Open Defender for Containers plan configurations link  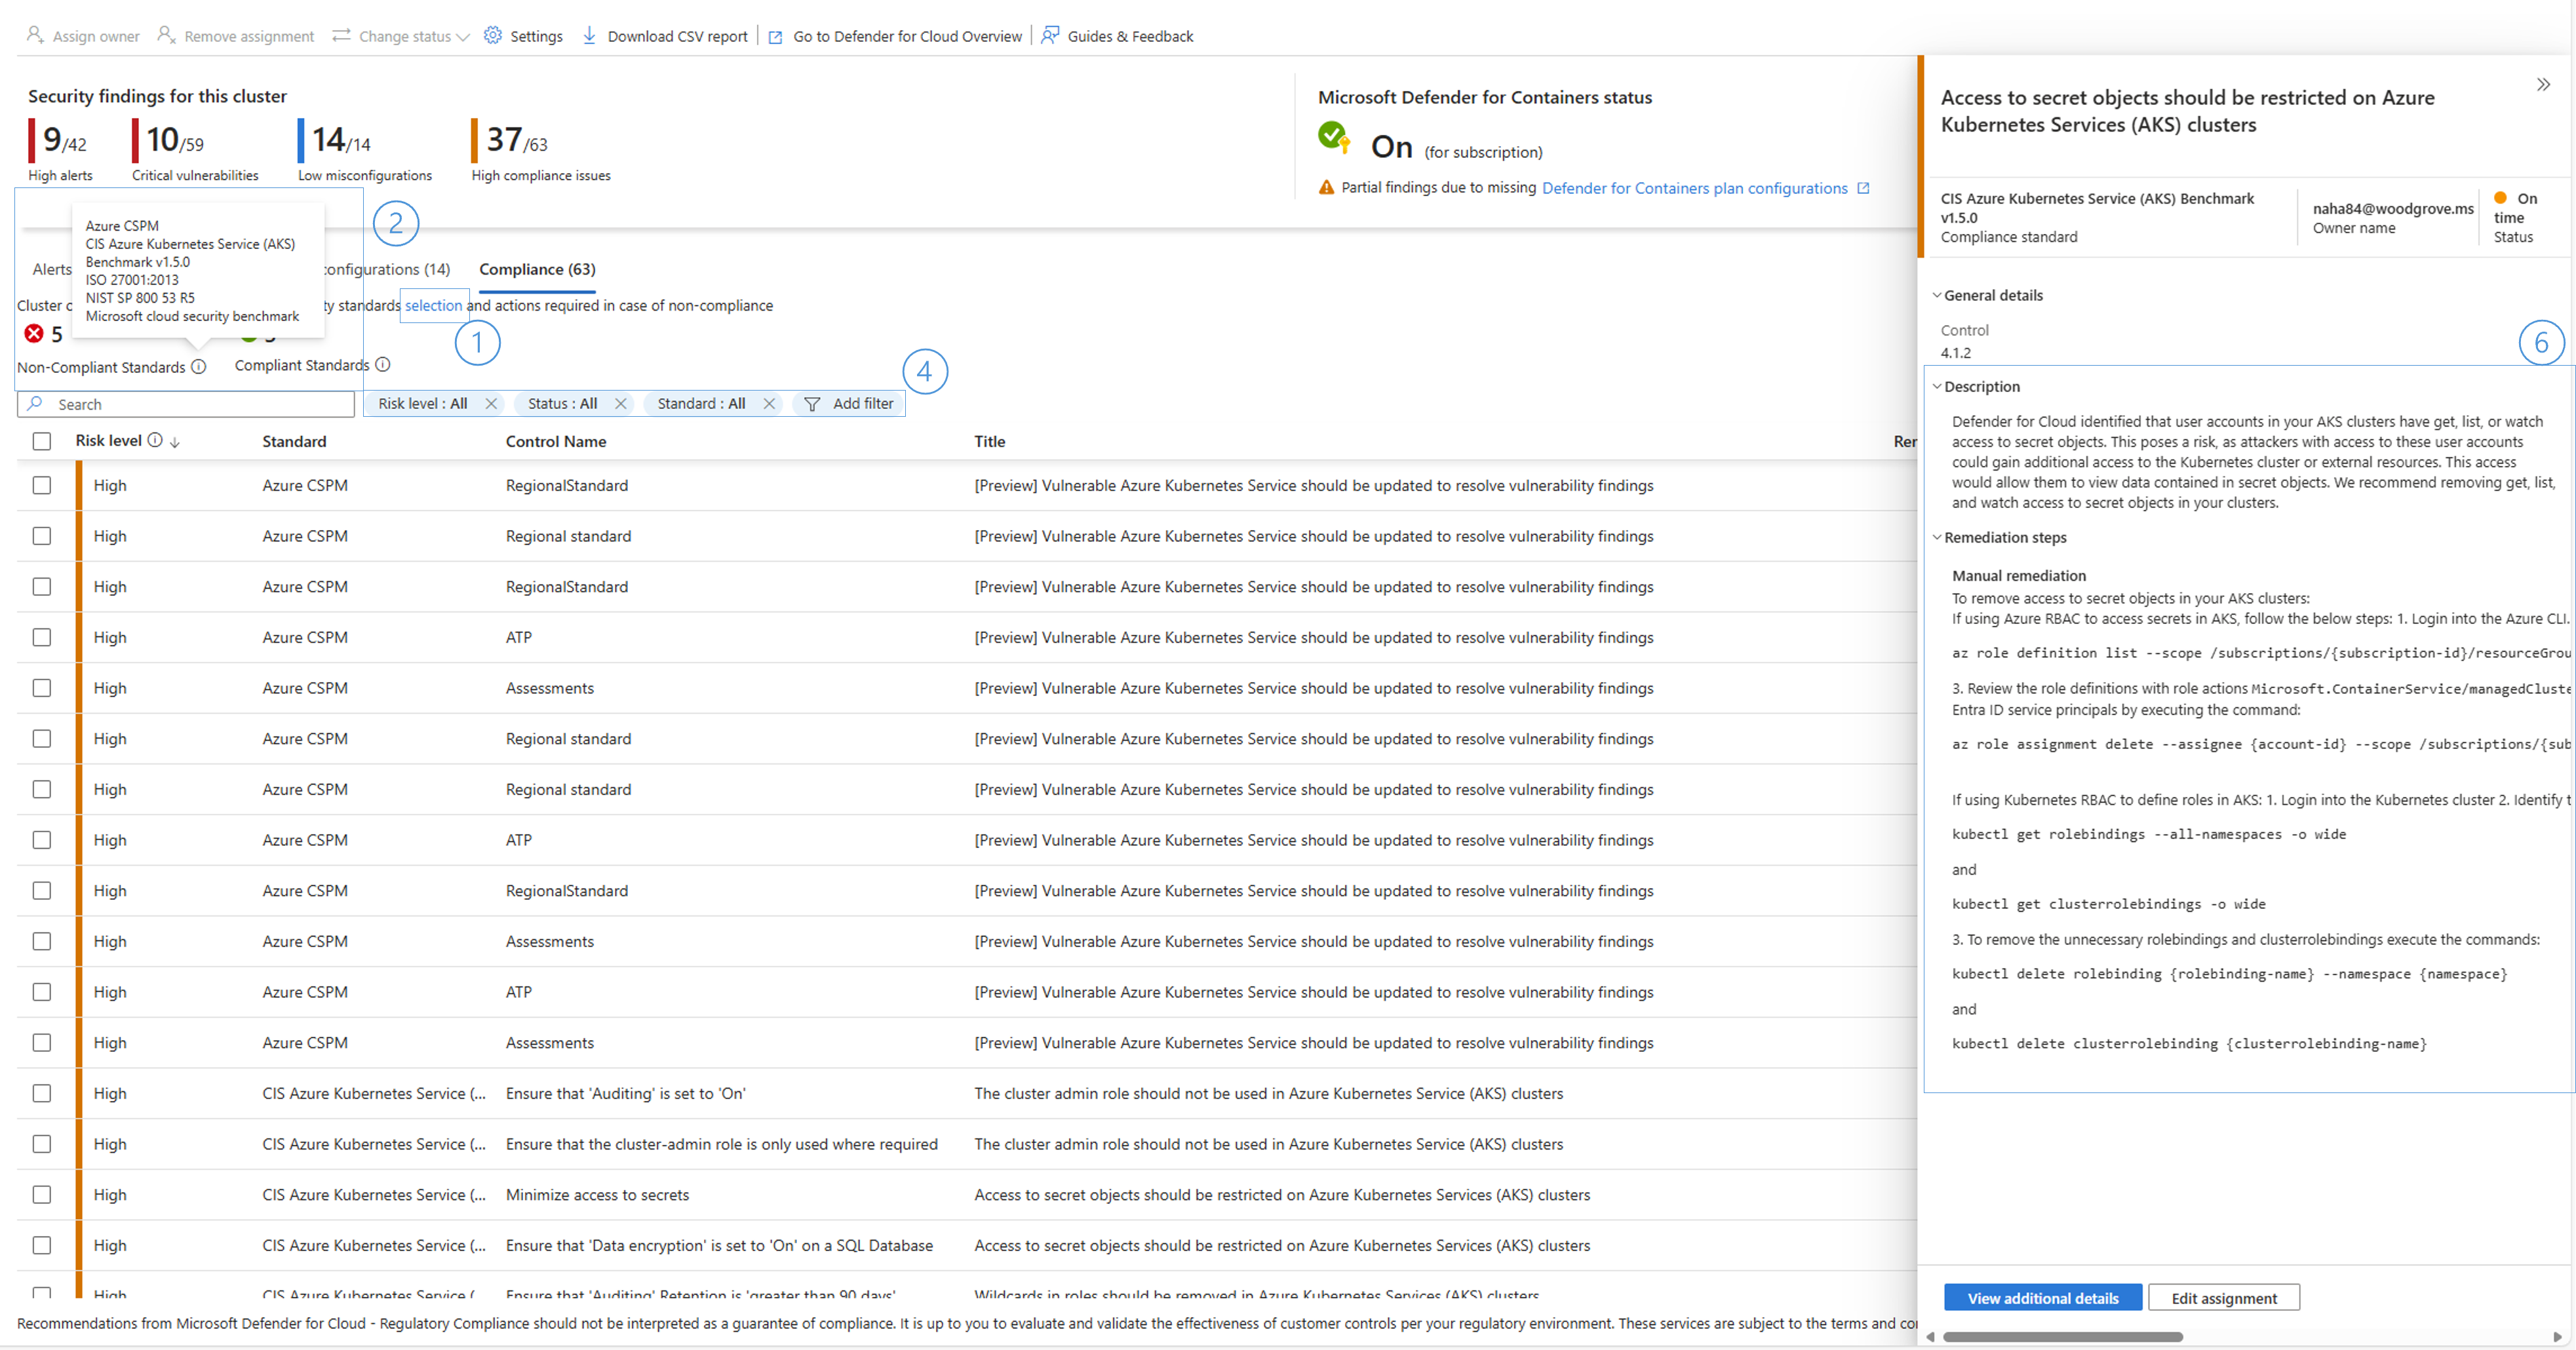[x=1694, y=188]
